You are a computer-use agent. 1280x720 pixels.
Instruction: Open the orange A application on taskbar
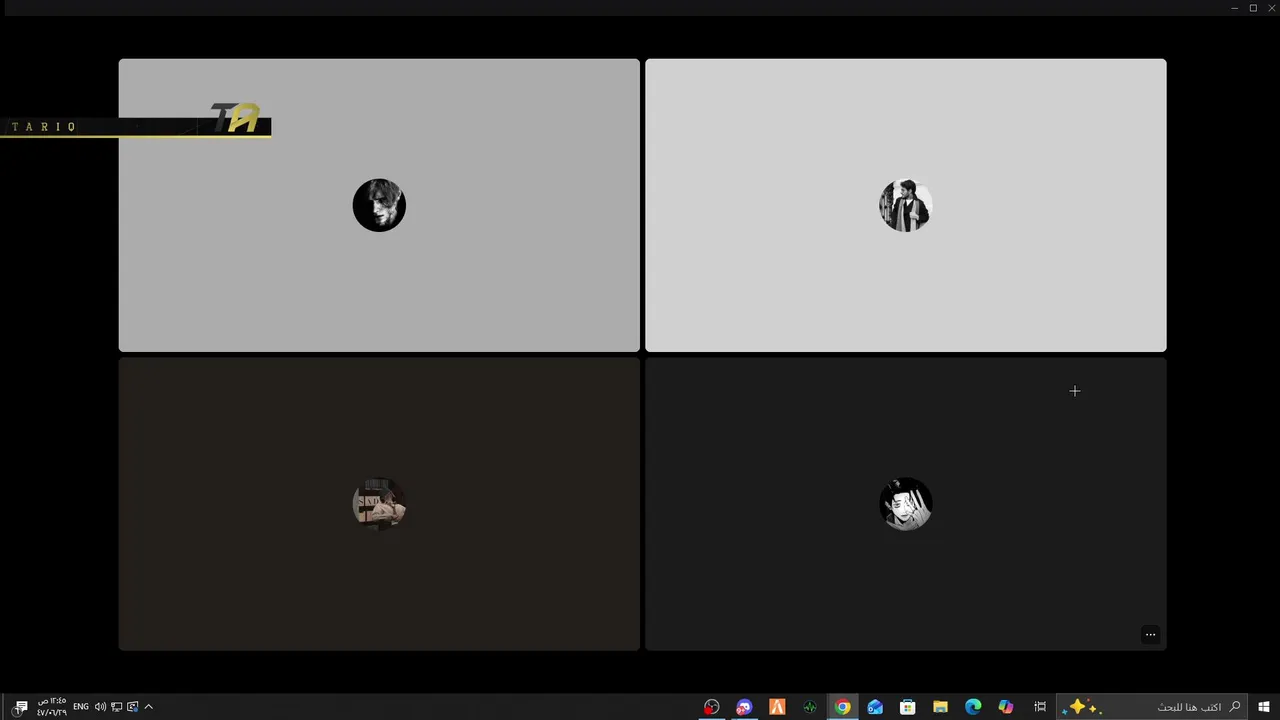coord(777,707)
